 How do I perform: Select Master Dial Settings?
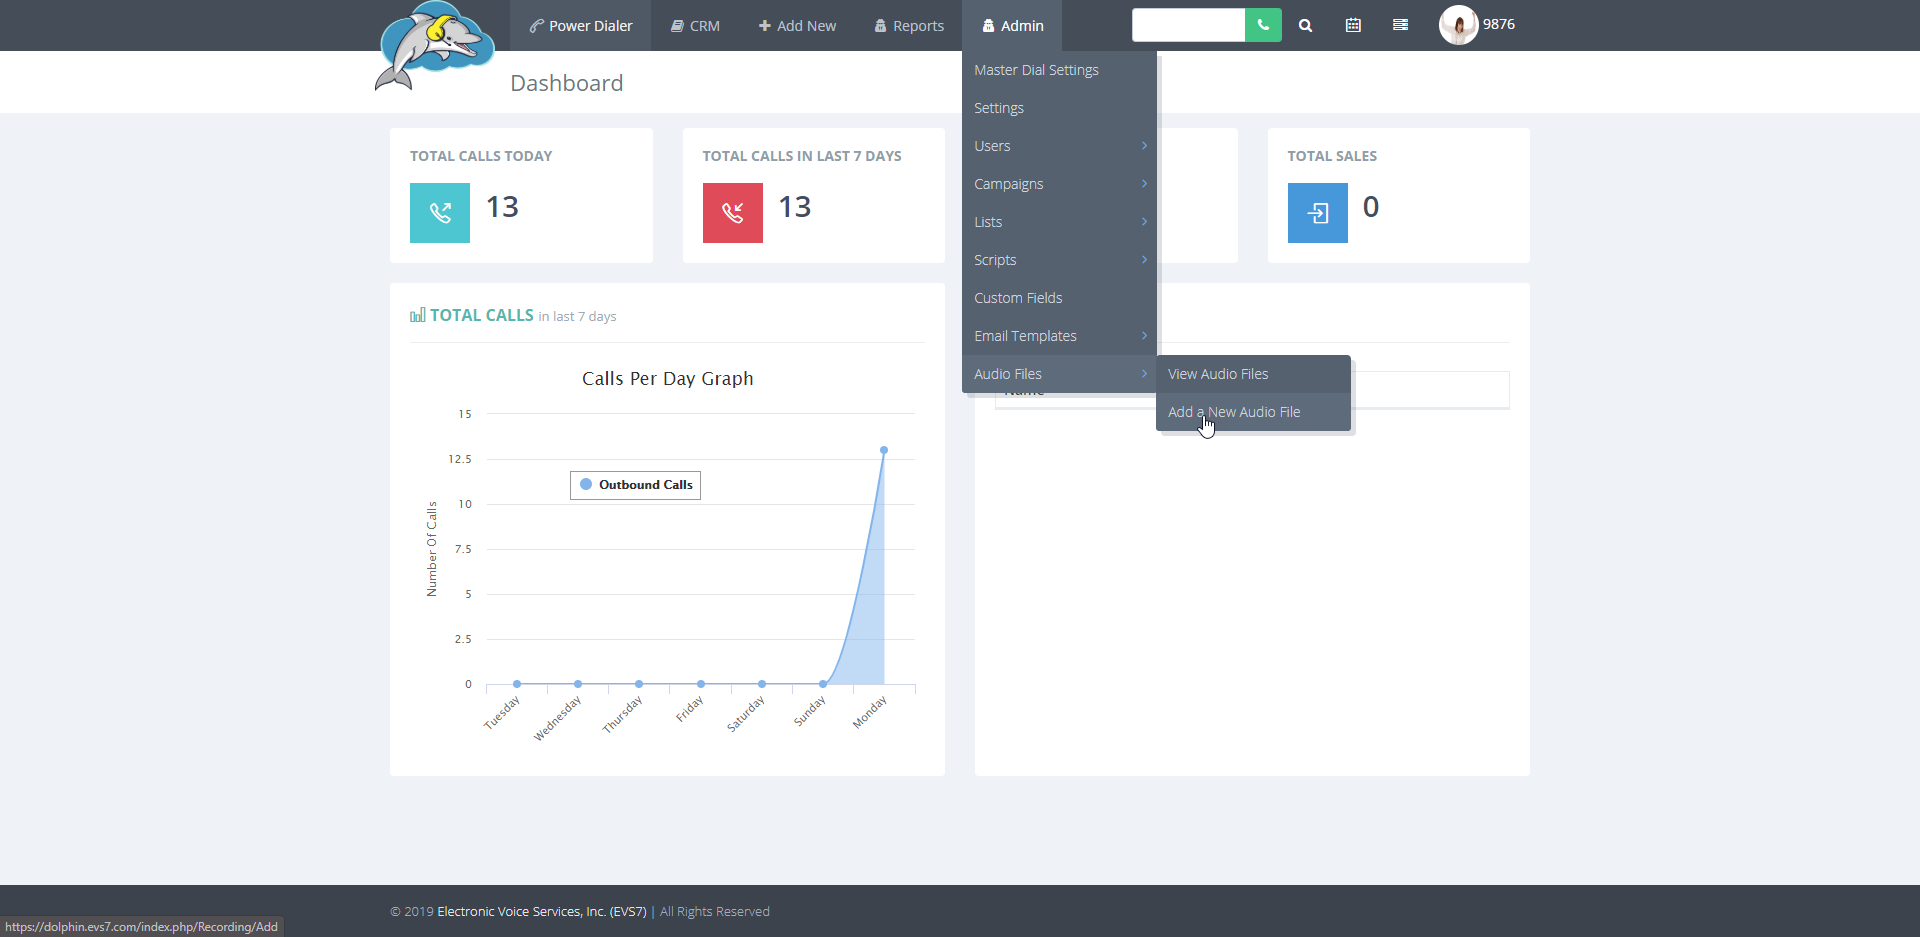tap(1059, 70)
